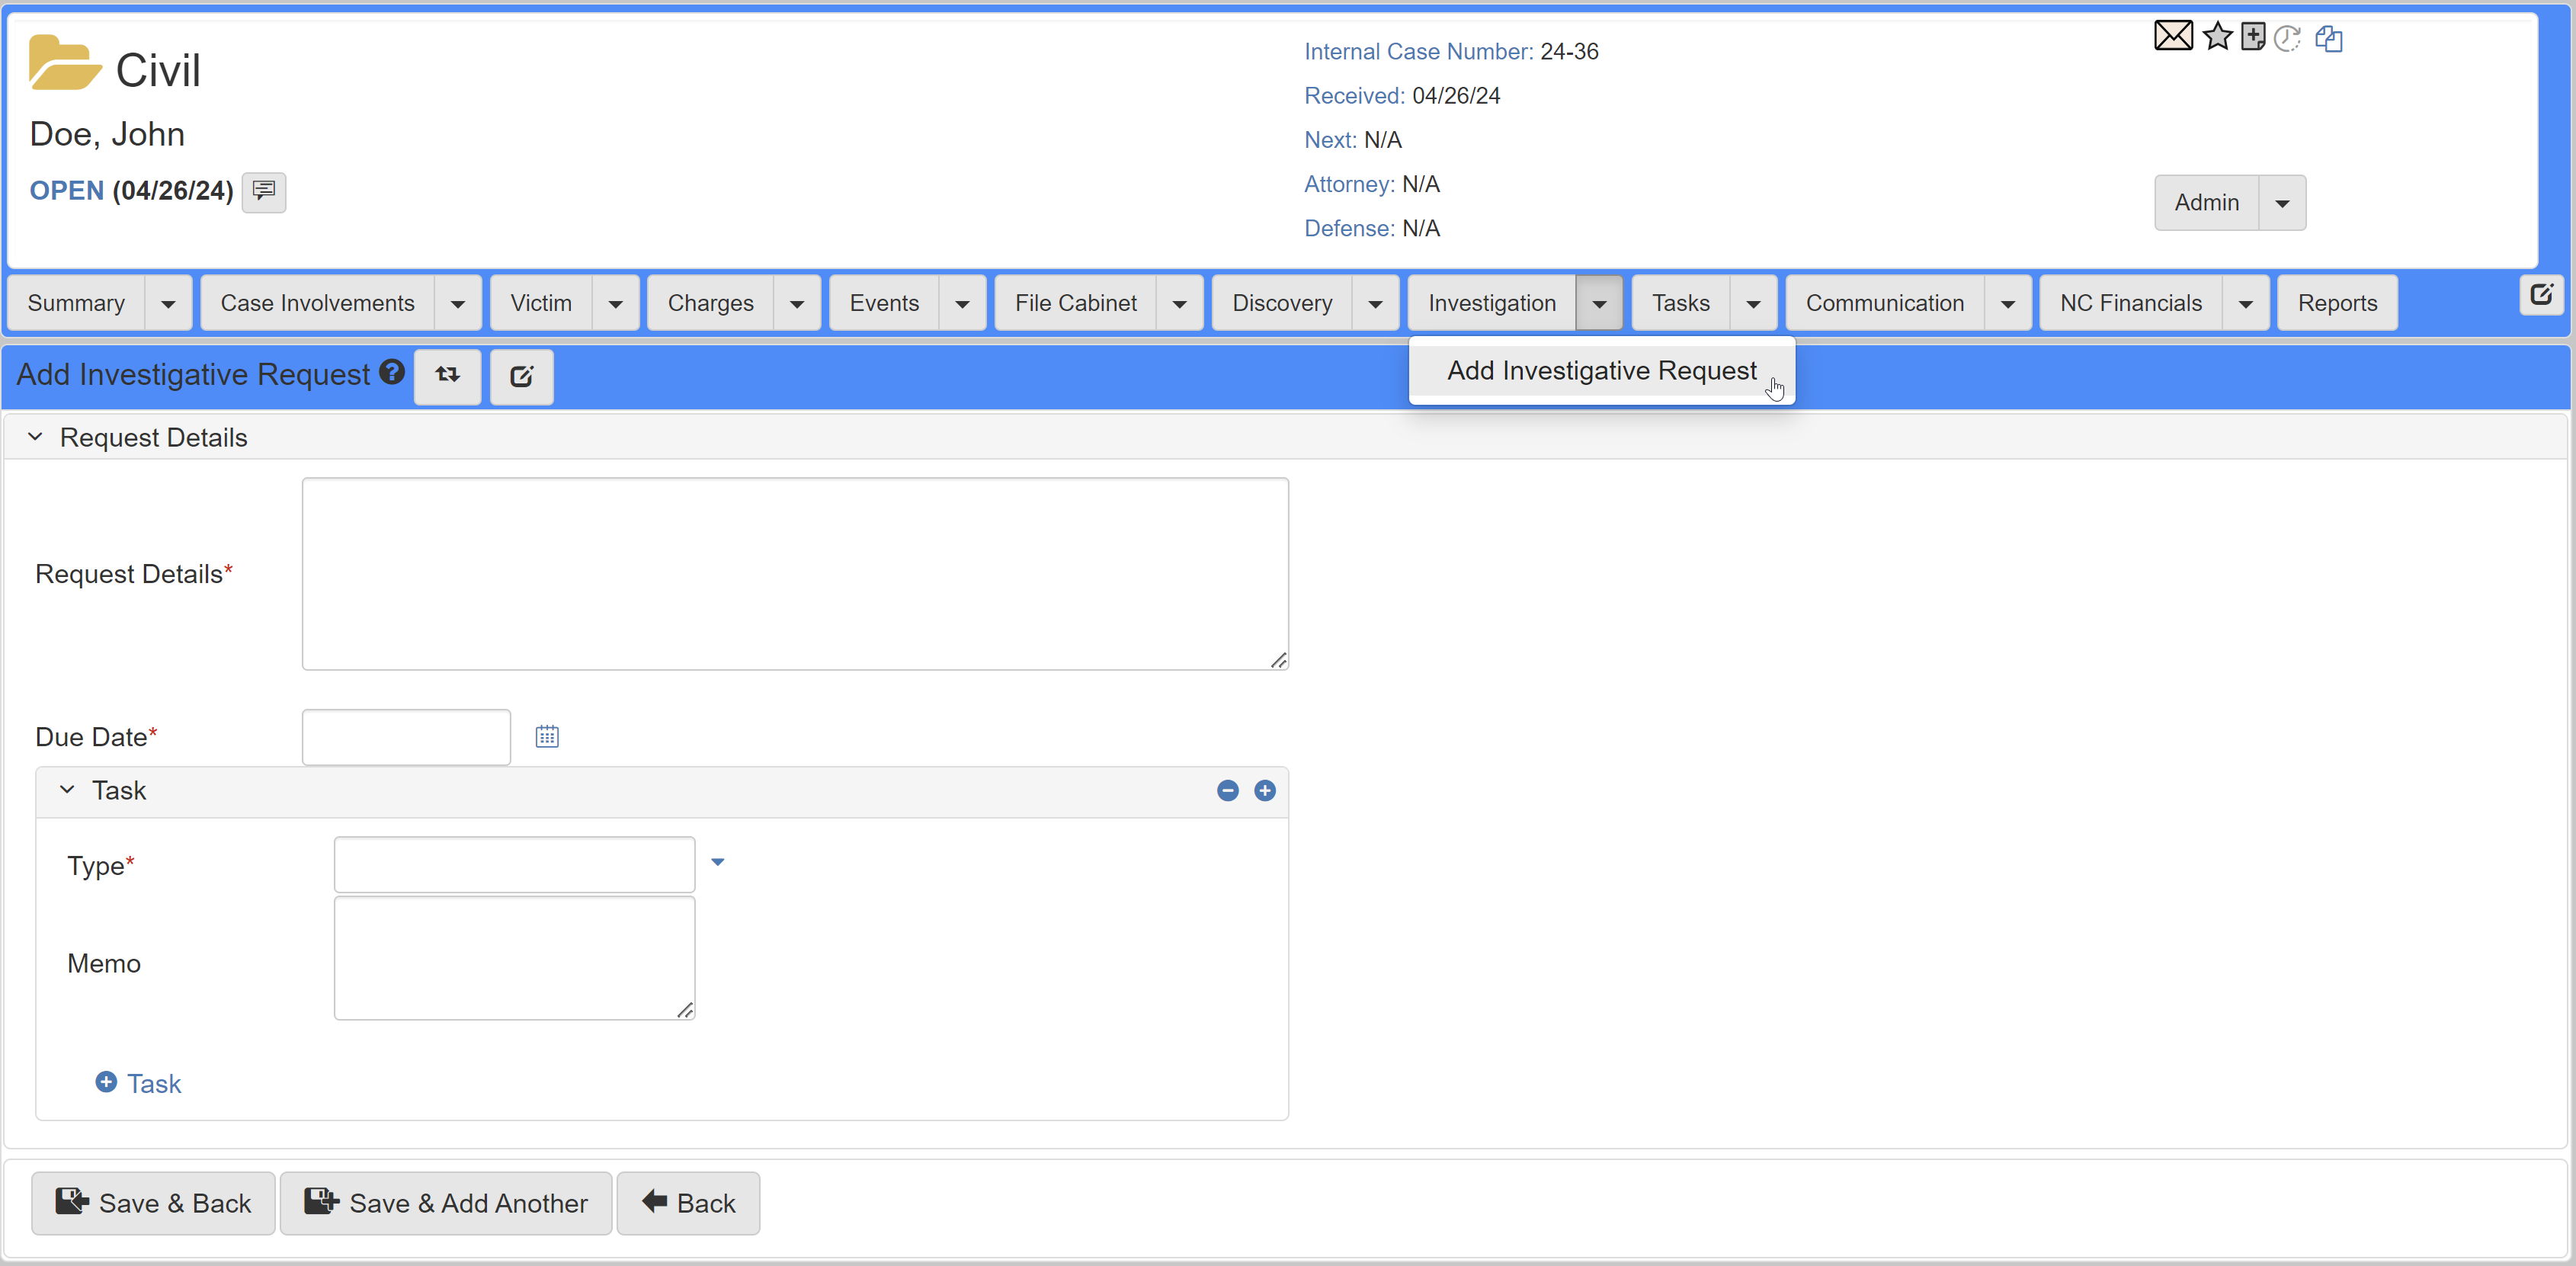Collapse the Task section
This screenshot has height=1266, width=2576.
67,790
